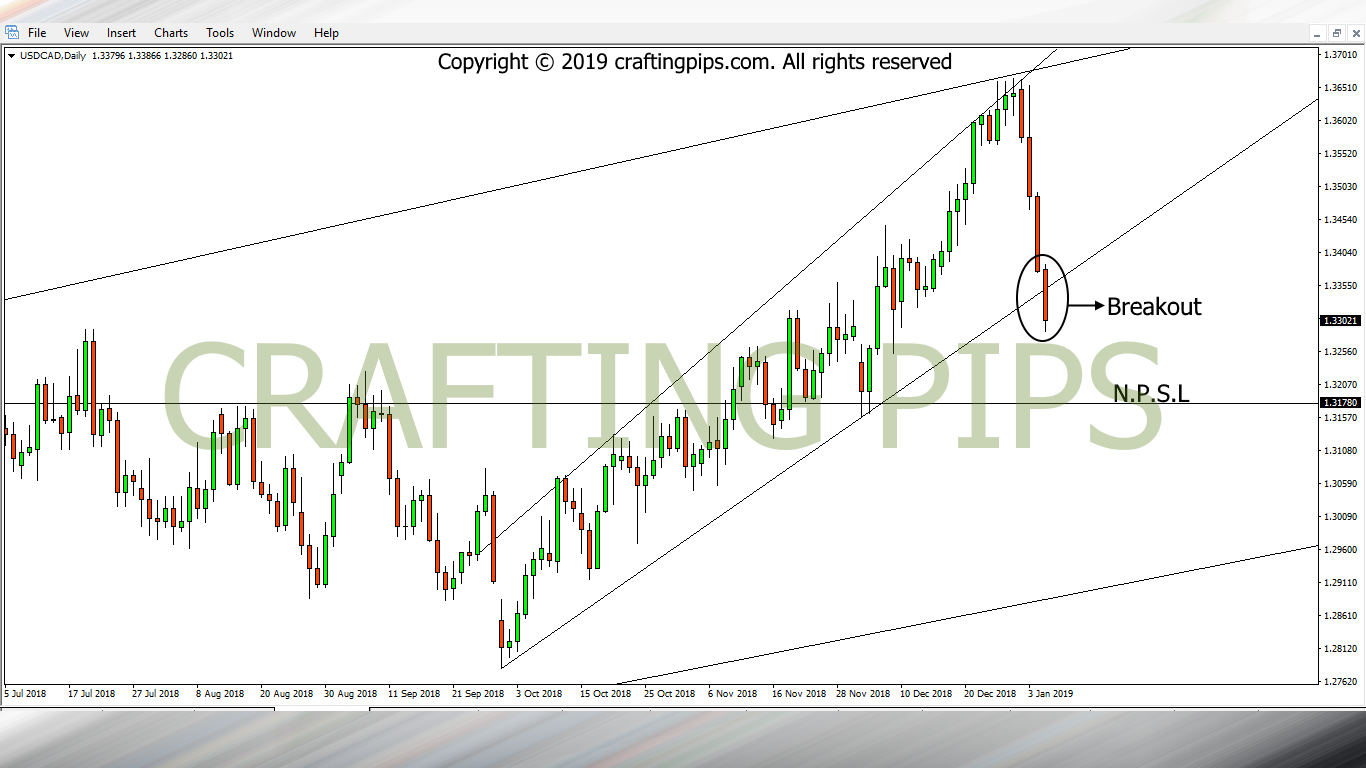Click the 20 Aug 2018 date label
The image size is (1366, 768).
[x=286, y=693]
